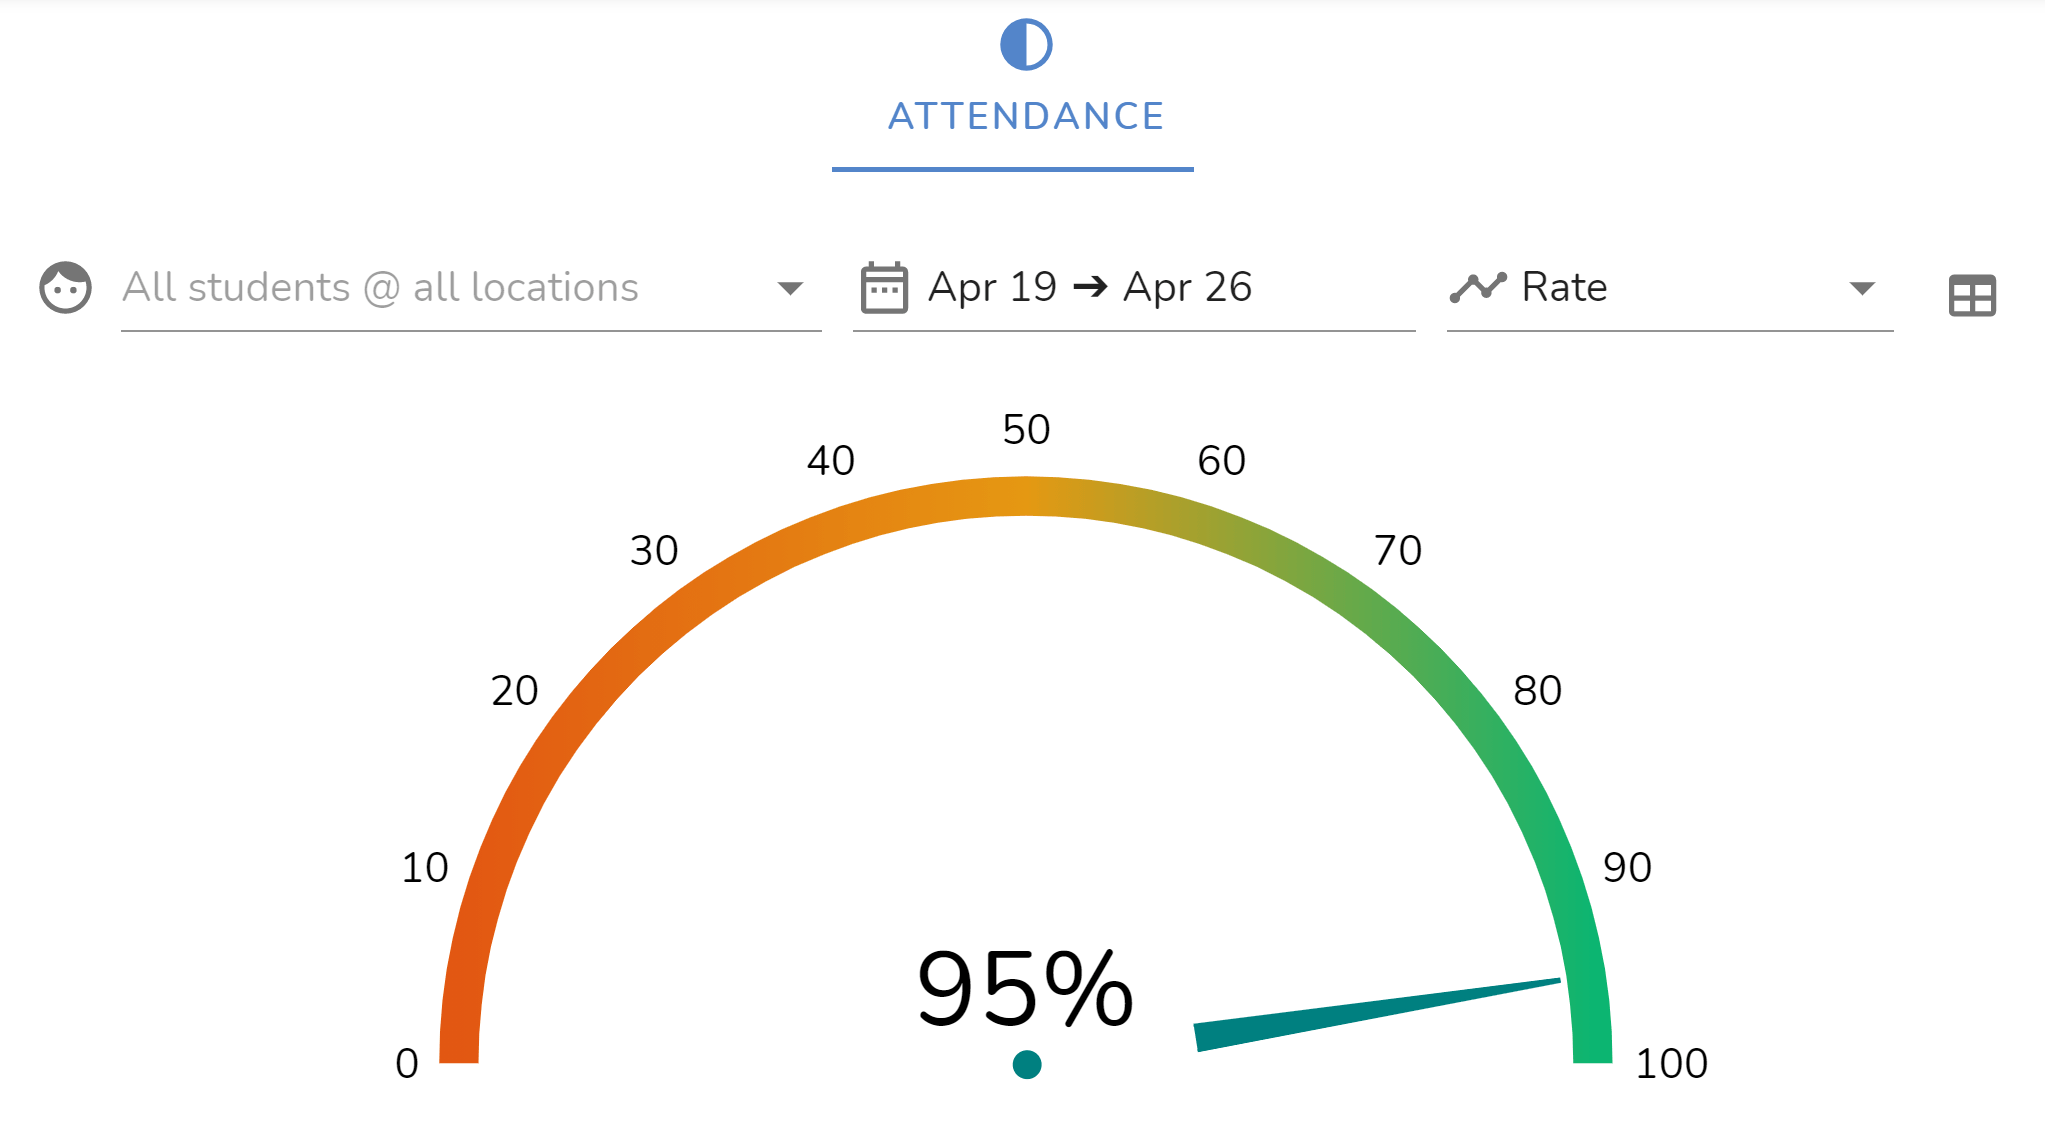Click the arrow between the two dates

(x=1090, y=288)
